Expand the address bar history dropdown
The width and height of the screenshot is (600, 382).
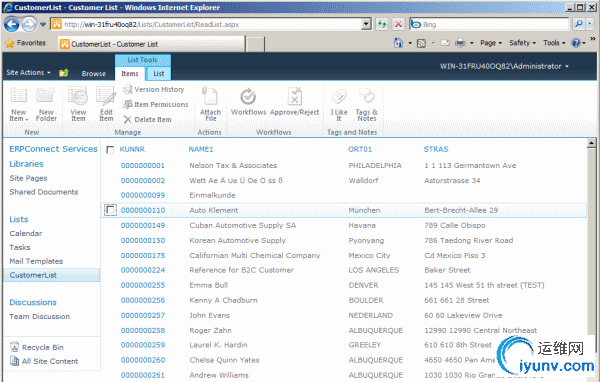(x=366, y=24)
